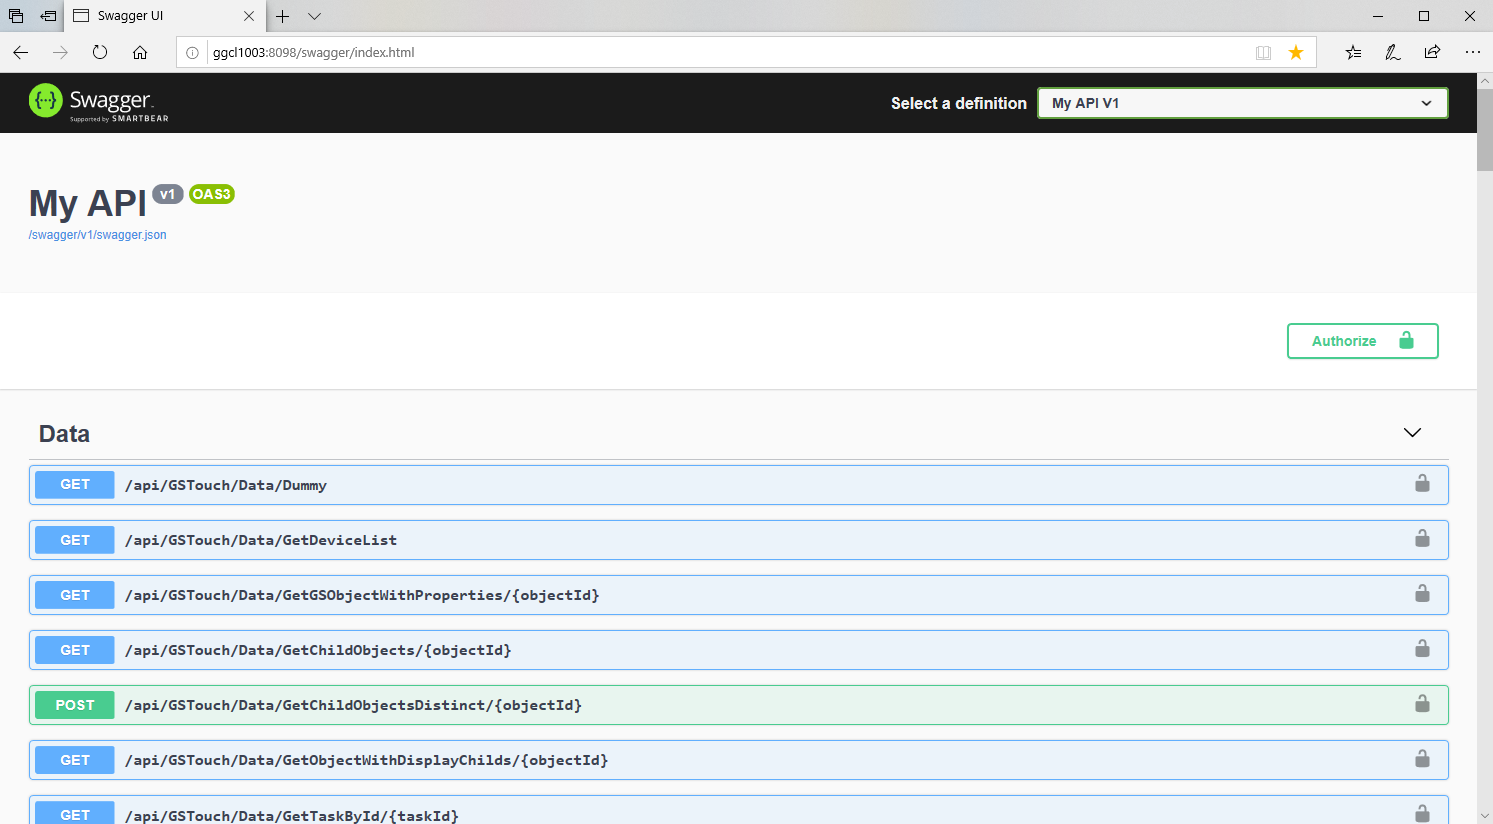Show tab previews chevron
This screenshot has width=1493, height=824.
point(314,16)
